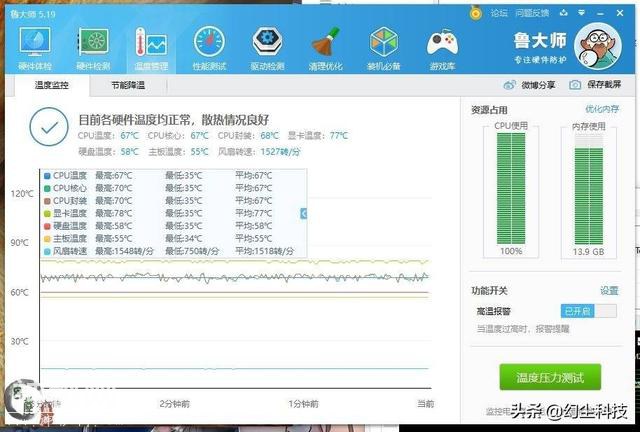Screen dimensions: 640x432
Task: Click the skin/theme shirt icon in title bar
Action: click(564, 13)
